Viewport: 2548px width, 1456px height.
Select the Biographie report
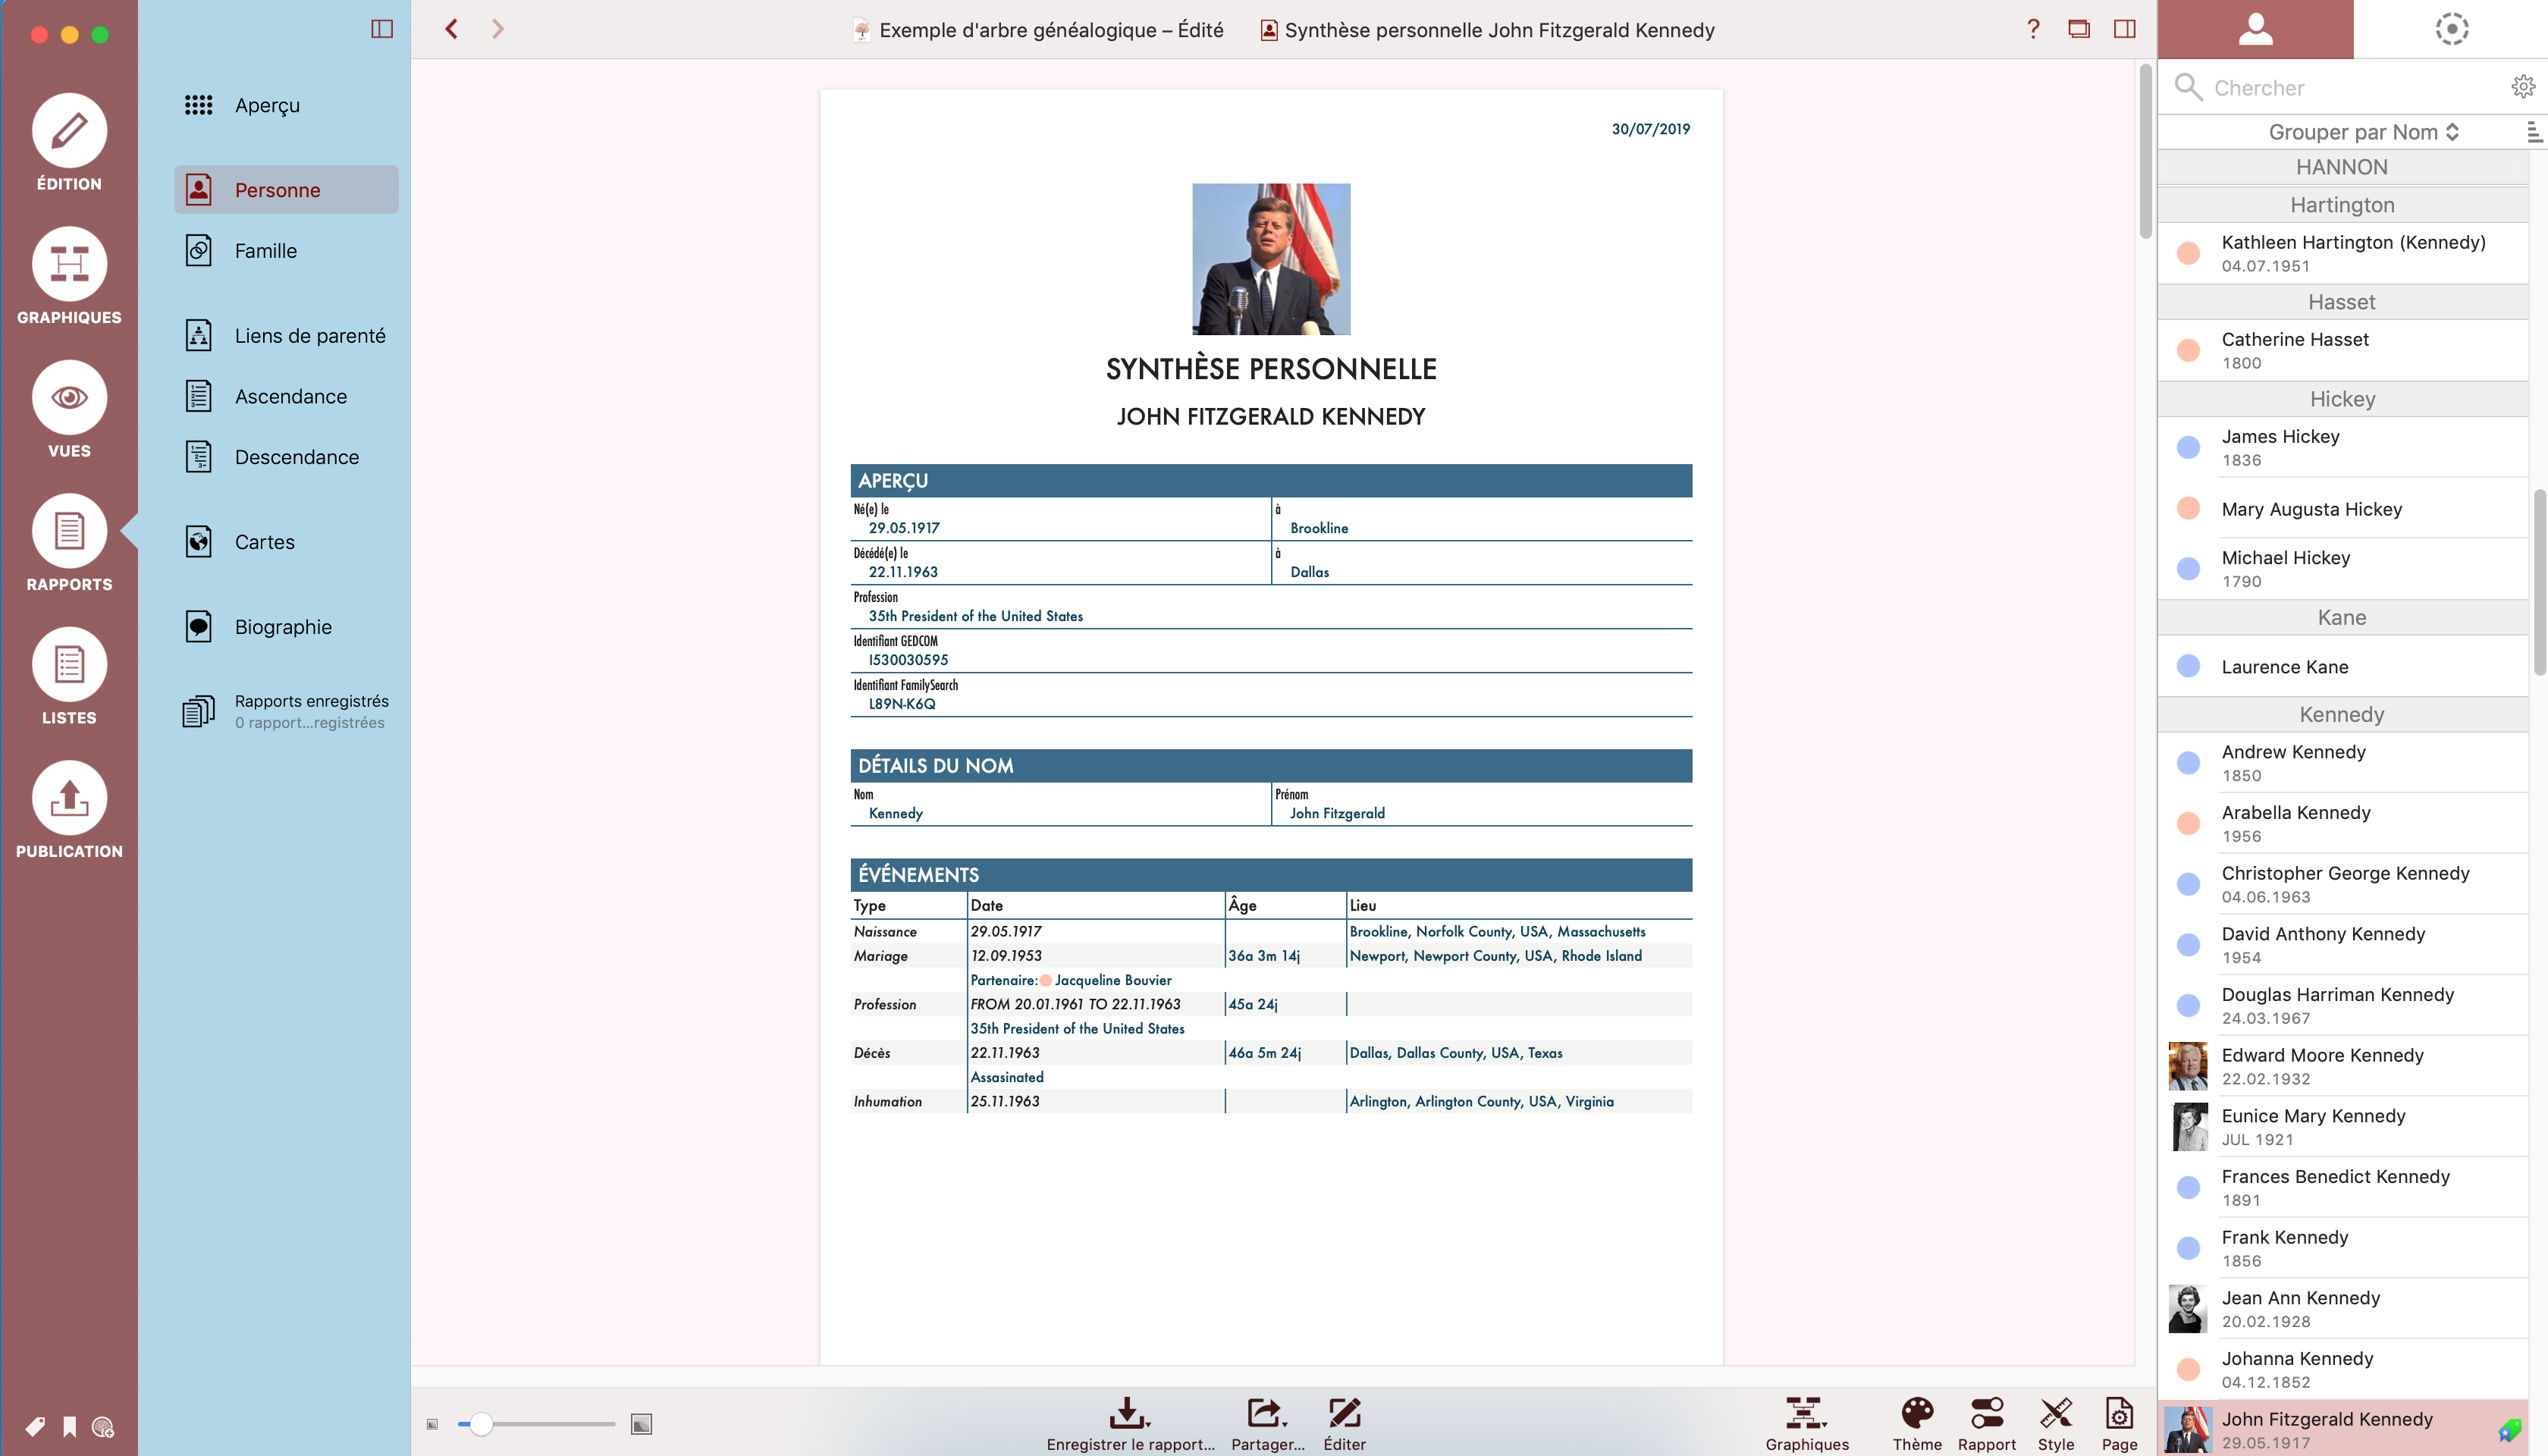point(286,627)
